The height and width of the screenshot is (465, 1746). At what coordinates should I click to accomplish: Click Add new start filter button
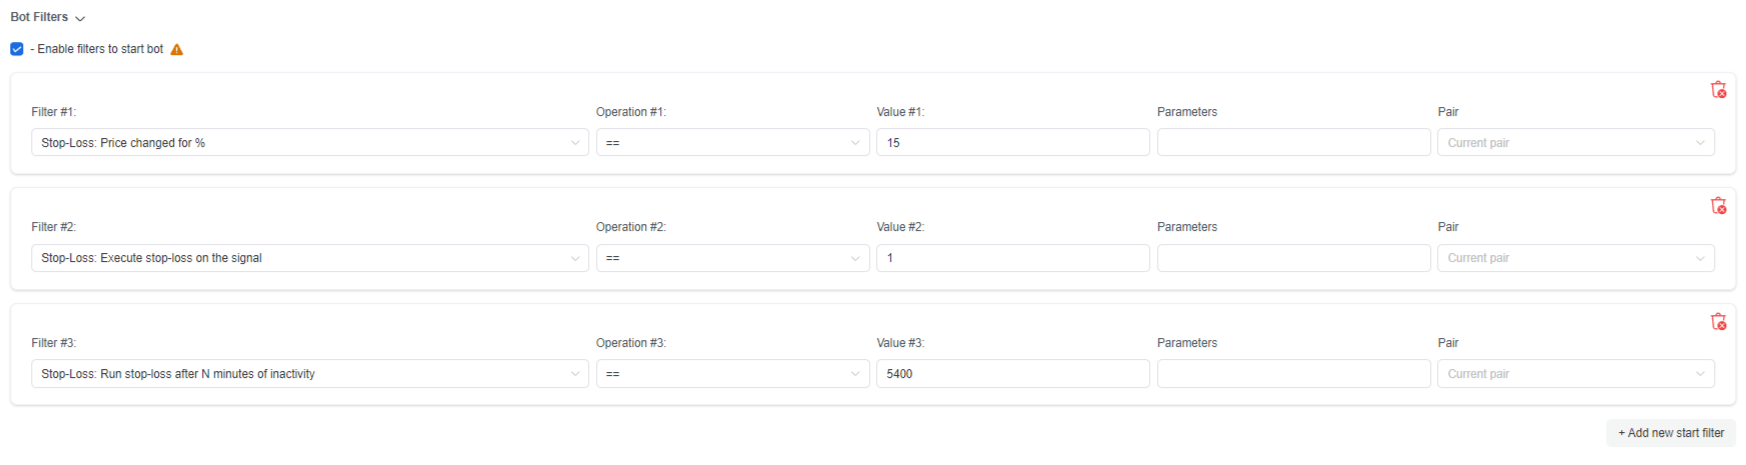click(1670, 433)
